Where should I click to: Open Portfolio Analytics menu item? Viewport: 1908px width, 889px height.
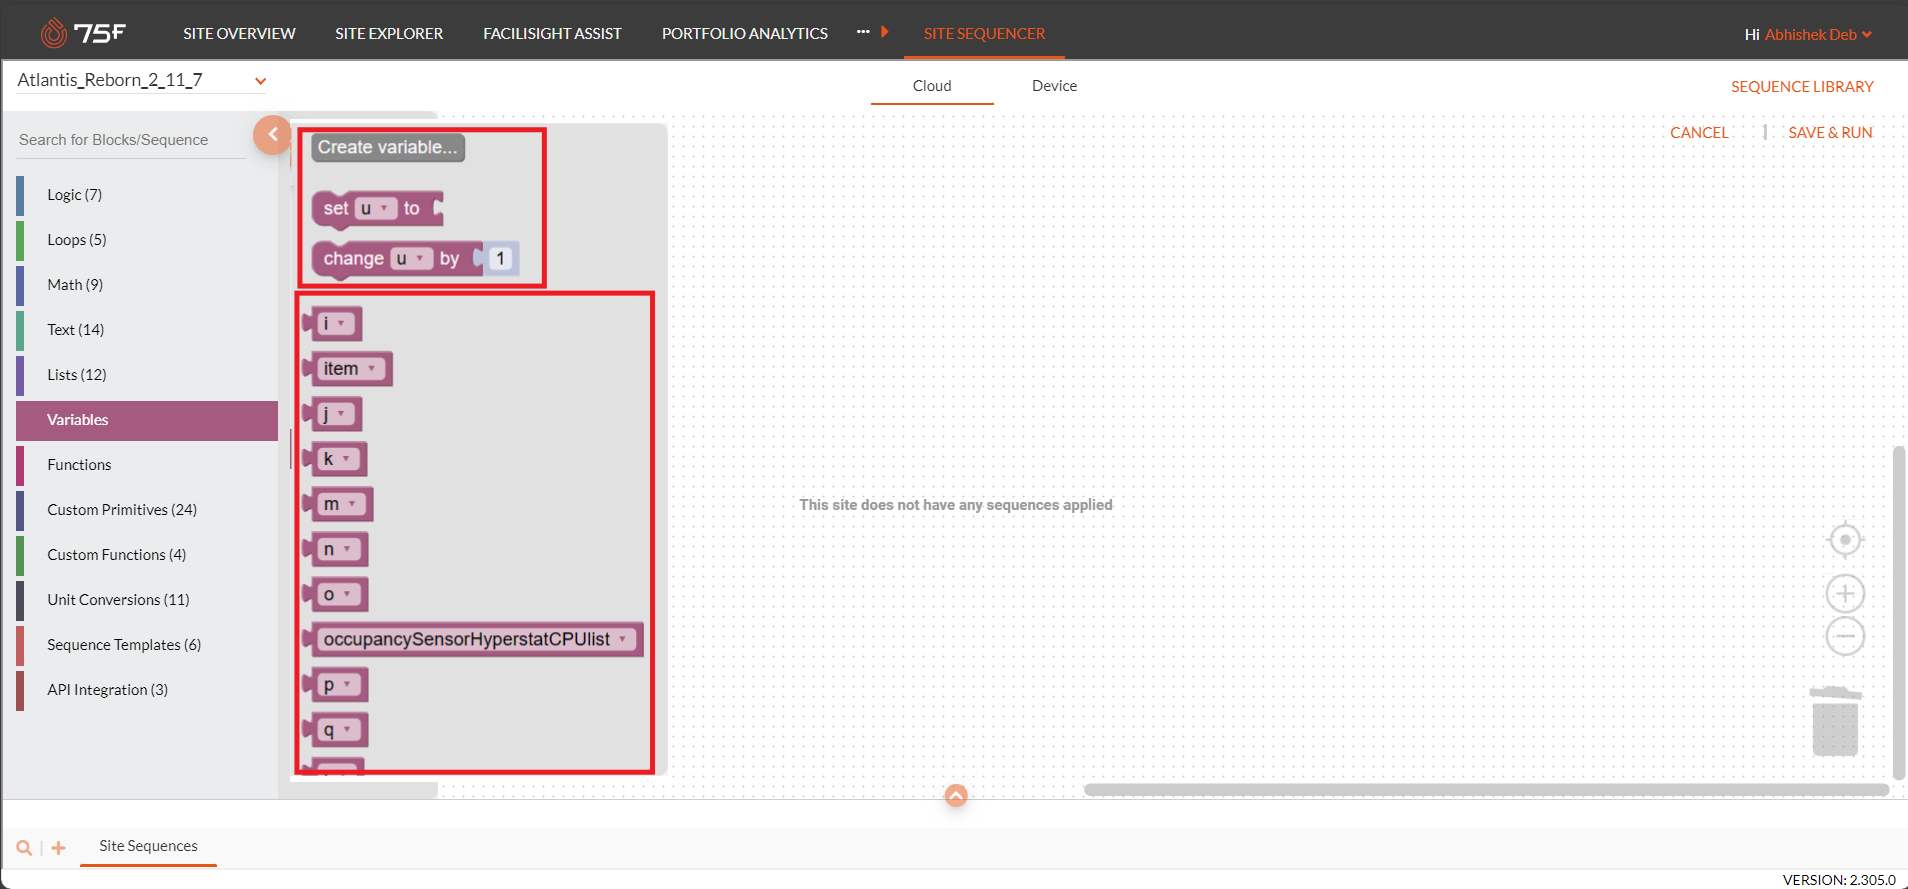coord(744,33)
